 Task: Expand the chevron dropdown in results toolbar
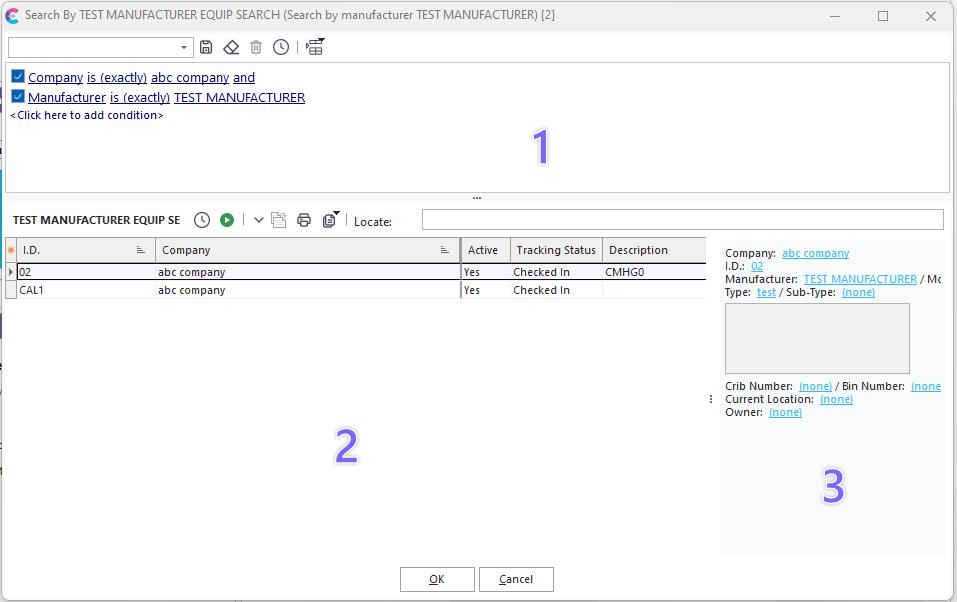(x=259, y=220)
